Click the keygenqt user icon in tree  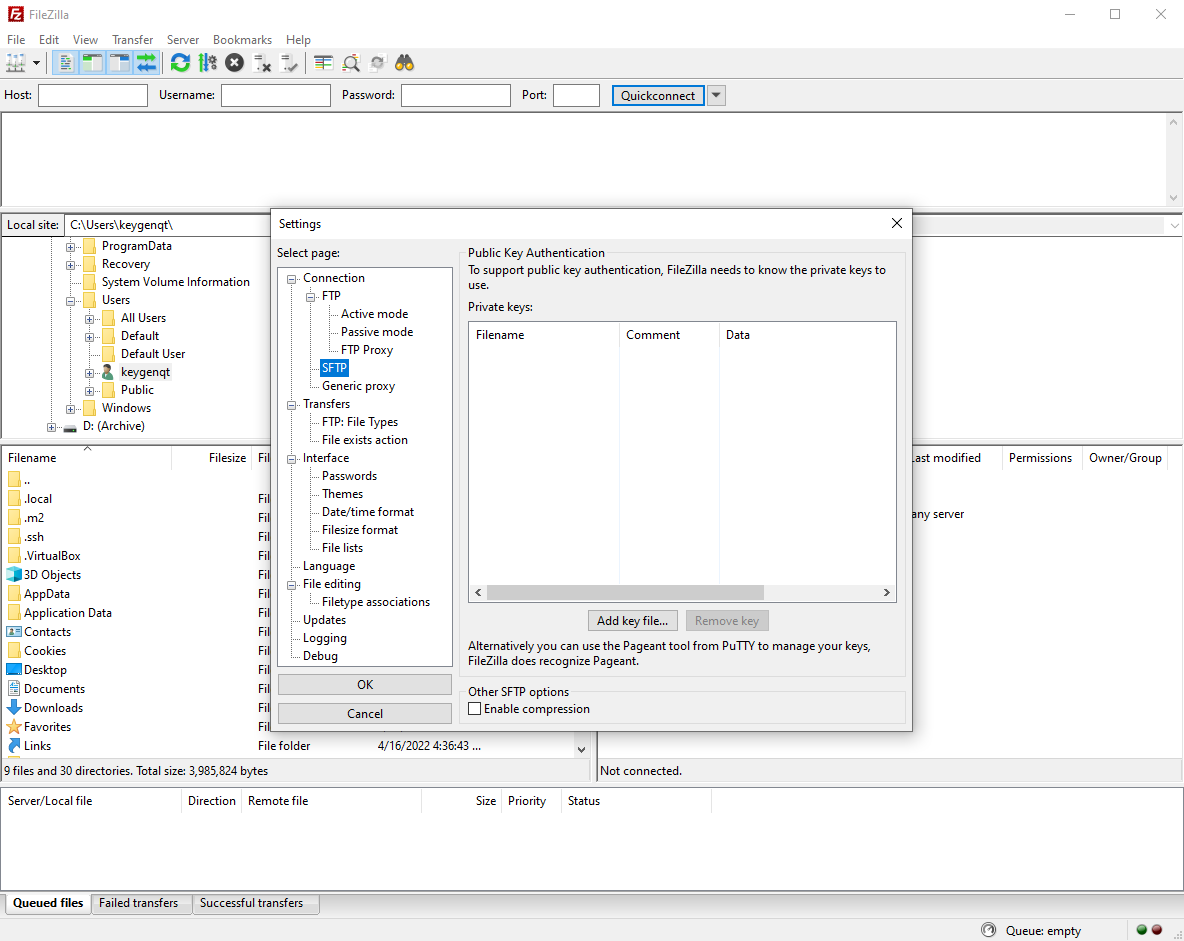[x=108, y=372]
